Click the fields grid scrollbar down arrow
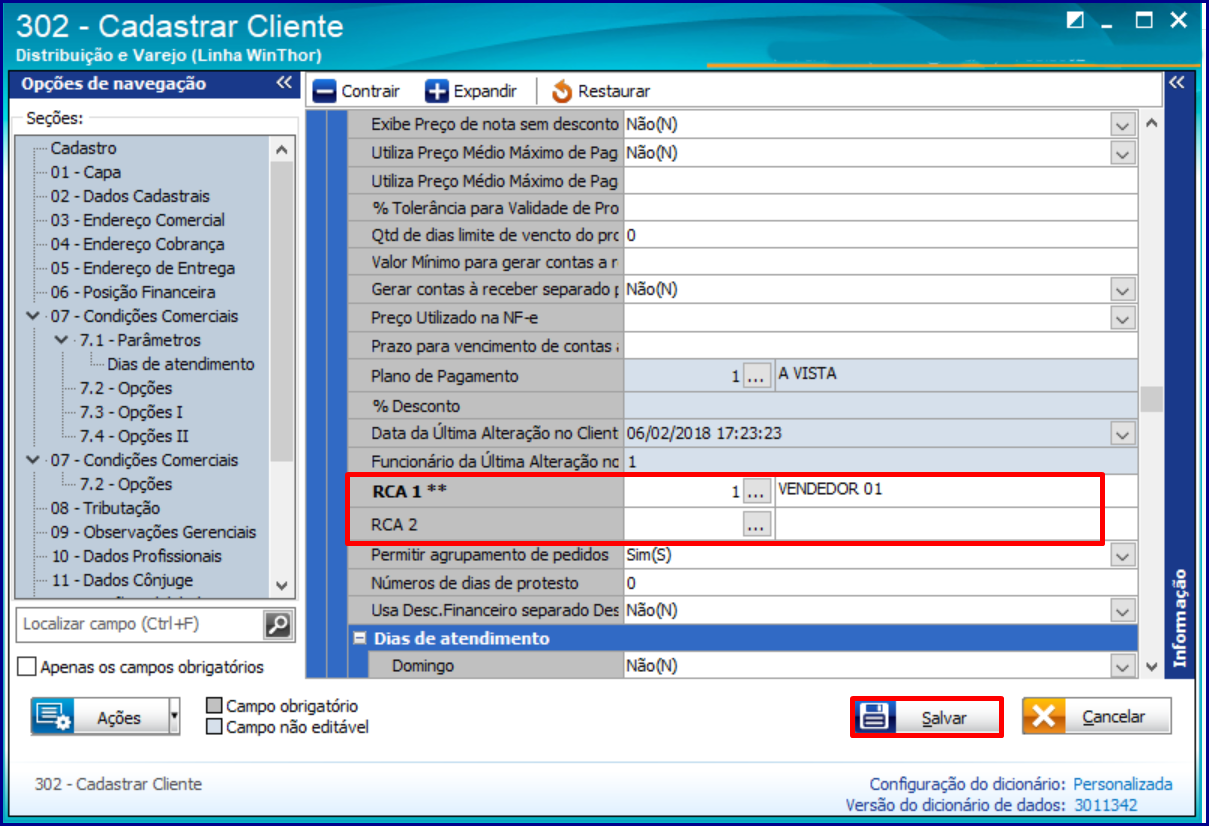This screenshot has width=1209, height=826. [1151, 666]
